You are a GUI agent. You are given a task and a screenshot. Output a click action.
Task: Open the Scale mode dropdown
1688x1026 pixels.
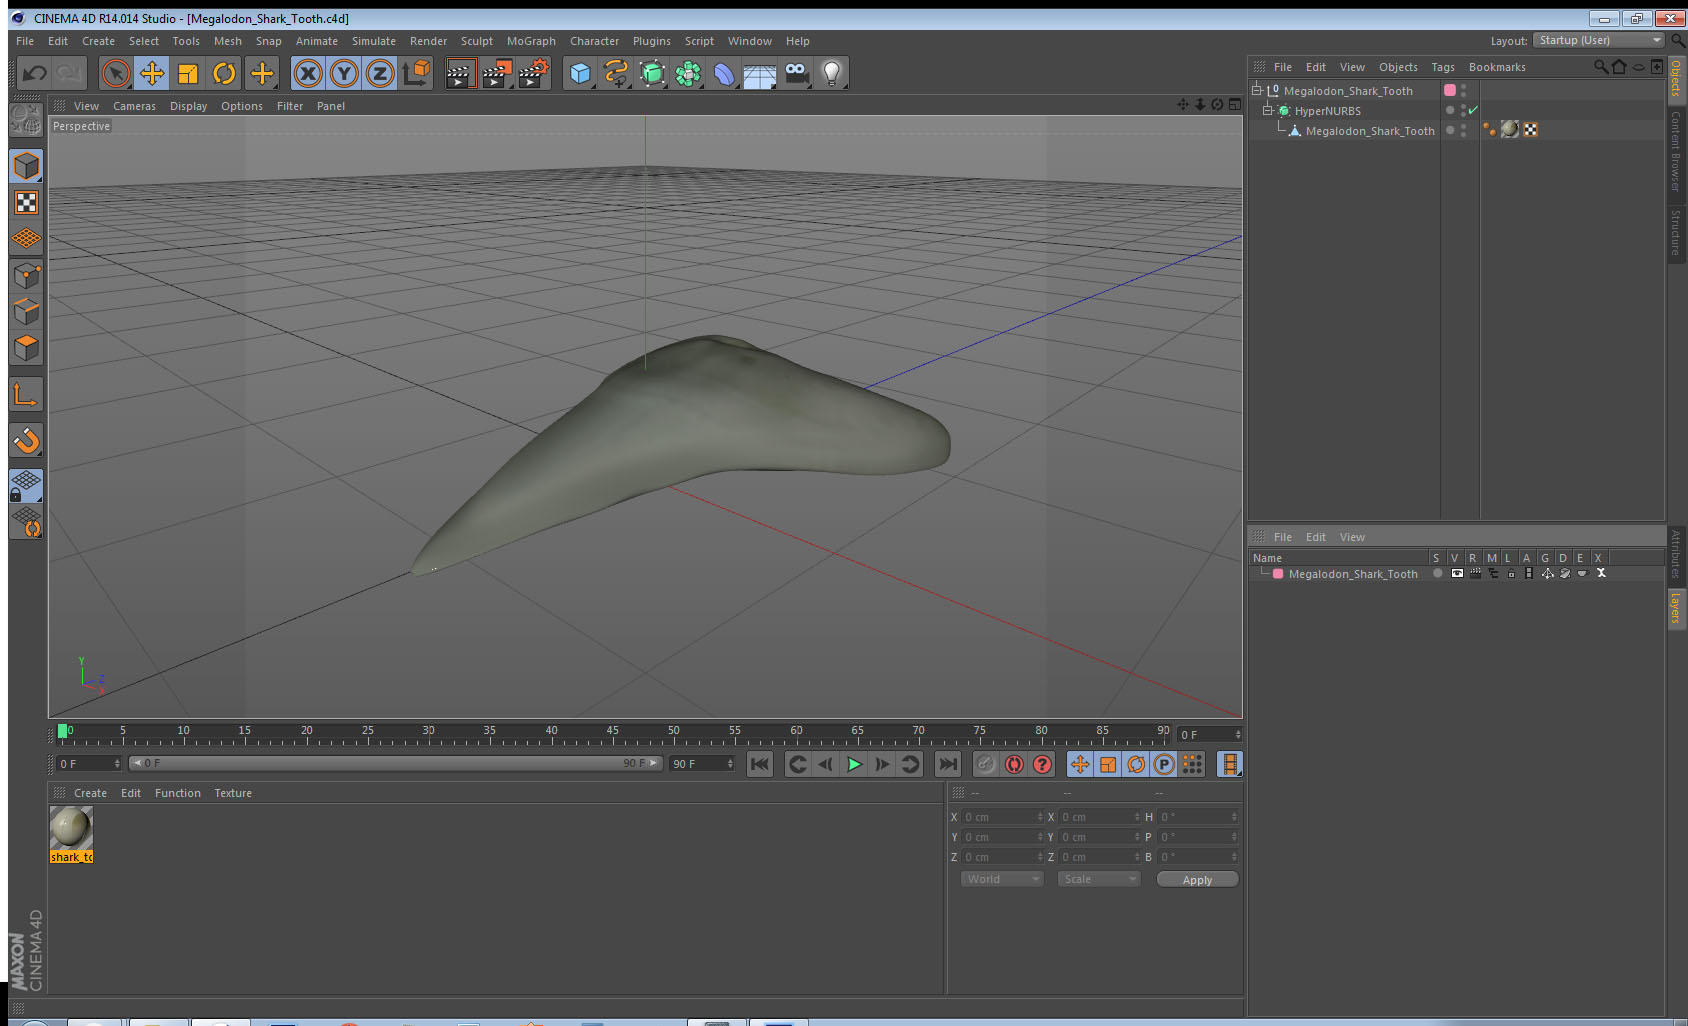point(1099,879)
